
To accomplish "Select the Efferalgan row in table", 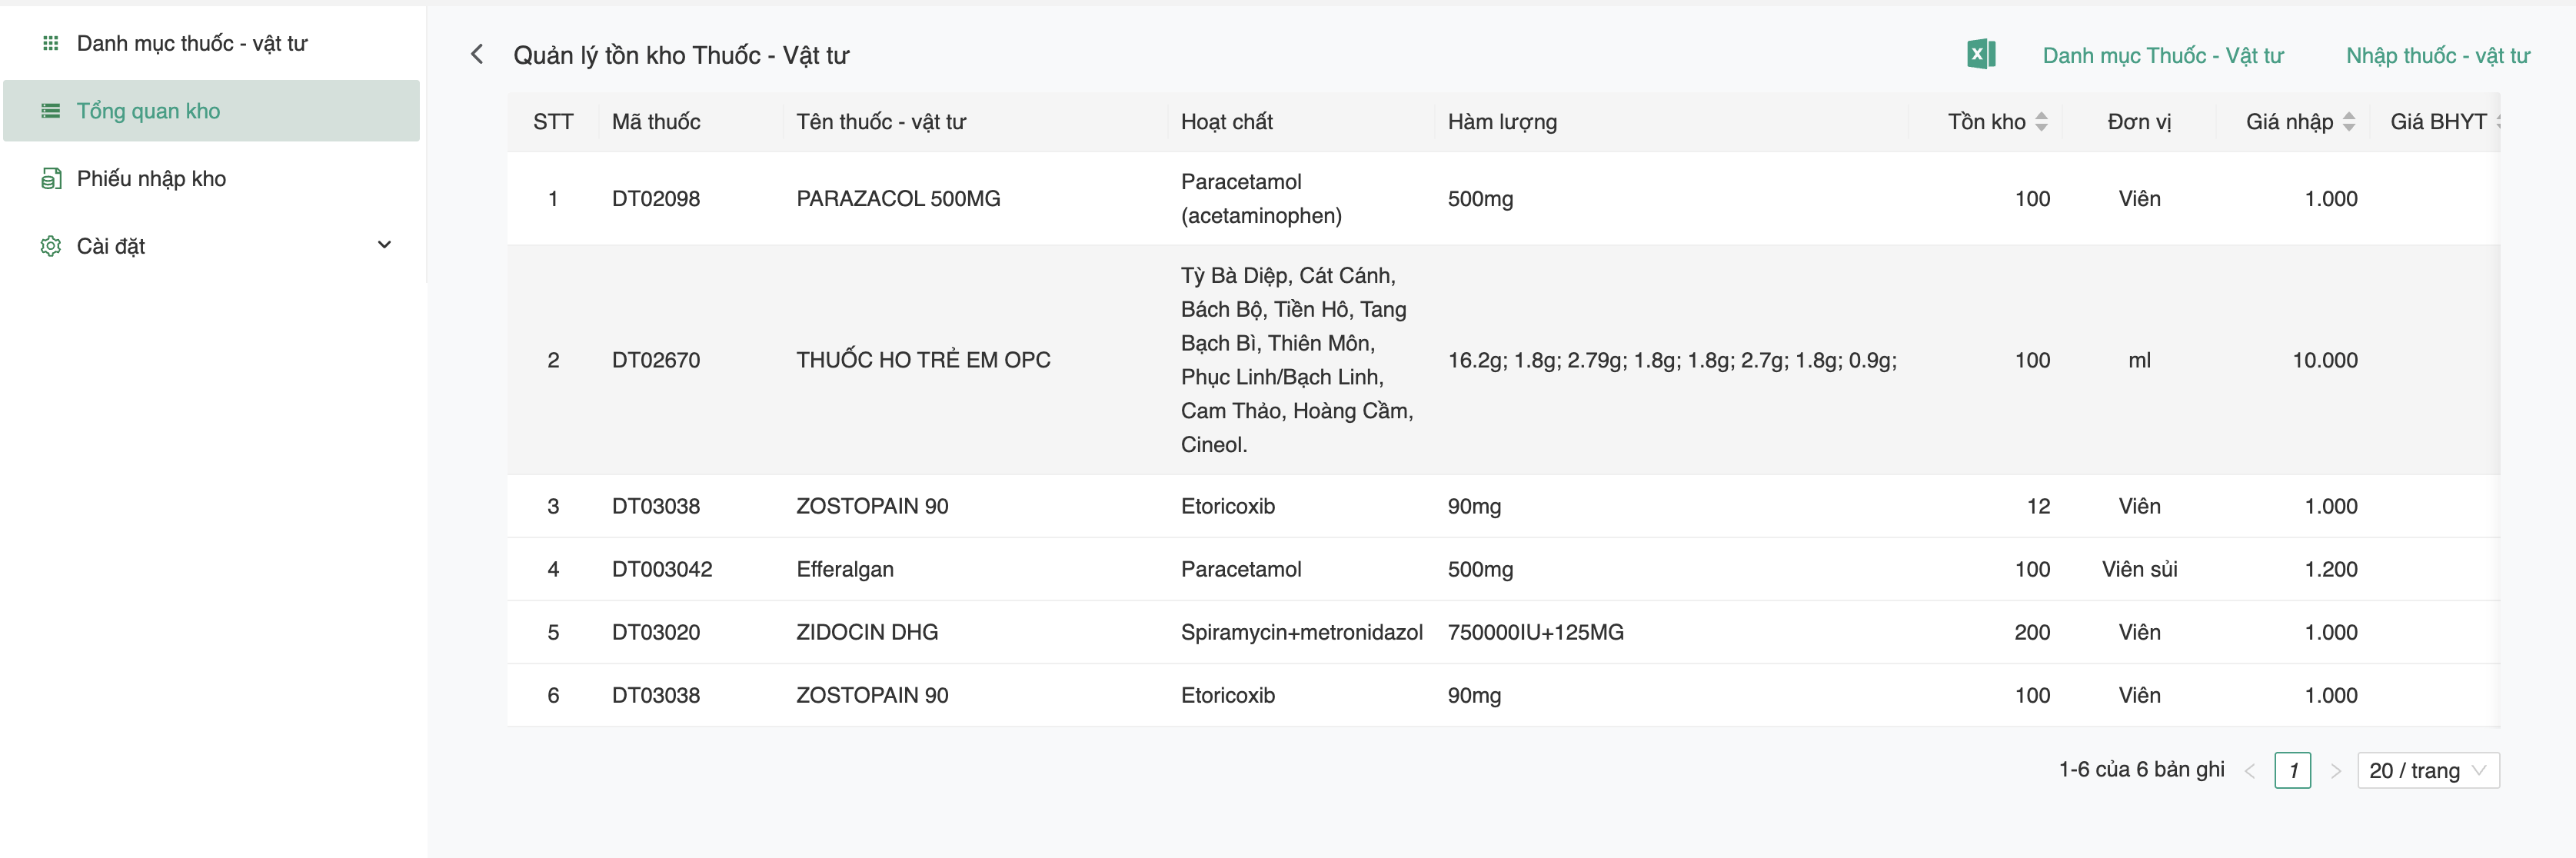I will coord(845,569).
